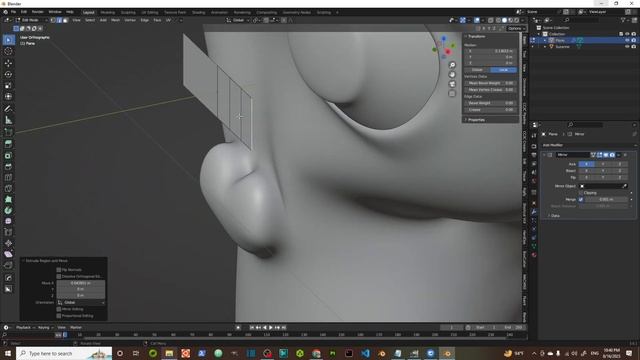640x360 pixels.
Task: Adjust the Crease value slider
Action: click(x=491, y=110)
